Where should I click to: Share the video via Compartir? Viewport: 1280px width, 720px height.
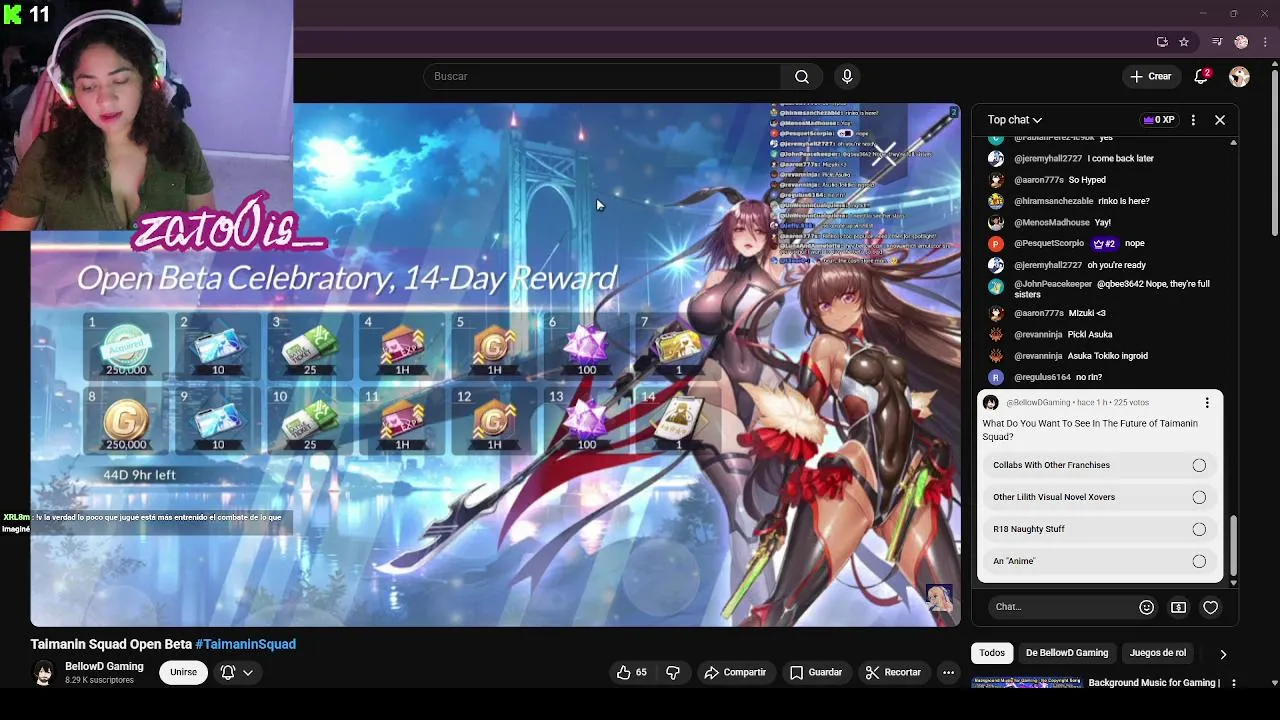pyautogui.click(x=735, y=673)
